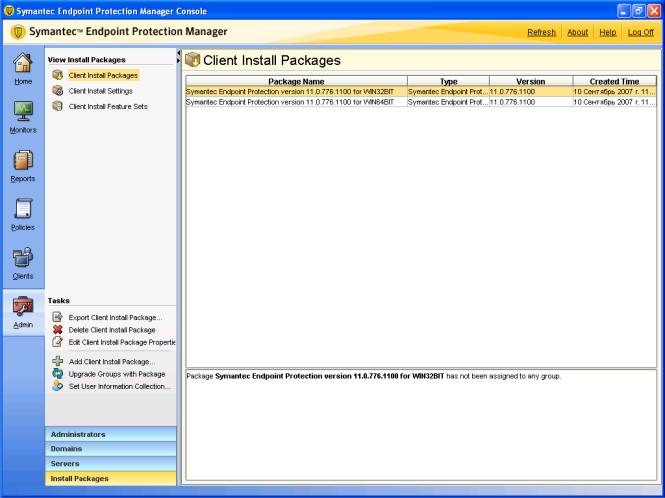Image resolution: width=665 pixels, height=498 pixels.
Task: Click the Log Off link
Action: (640, 32)
